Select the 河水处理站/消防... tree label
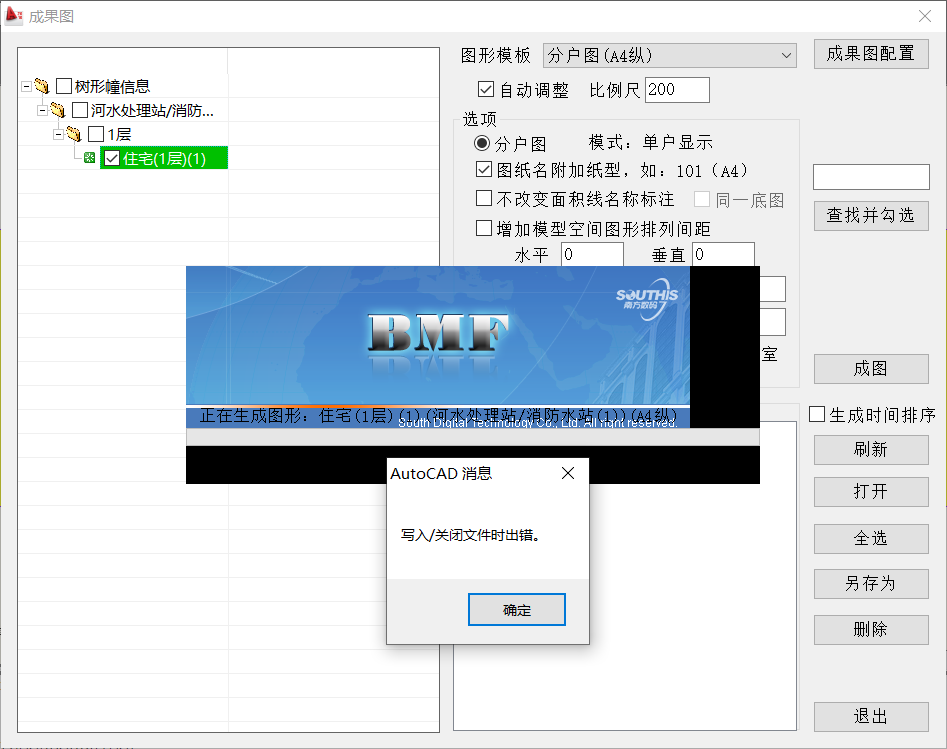Screen dimensions: 947x749 coord(152,111)
